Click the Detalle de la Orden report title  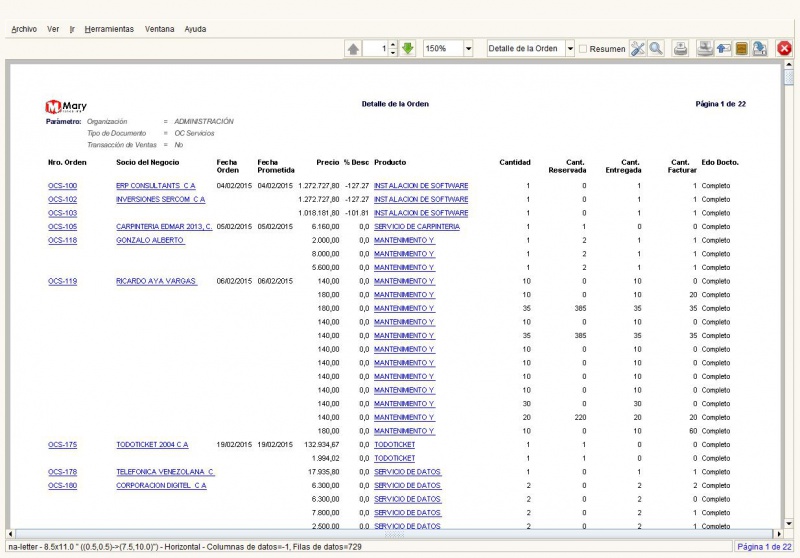pos(395,104)
